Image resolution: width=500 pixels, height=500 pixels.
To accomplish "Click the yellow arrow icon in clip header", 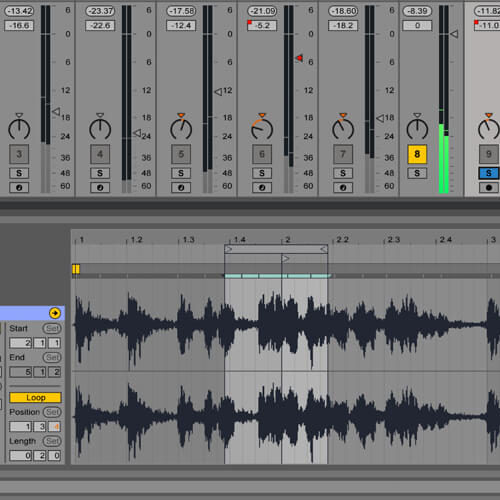I will (x=55, y=313).
